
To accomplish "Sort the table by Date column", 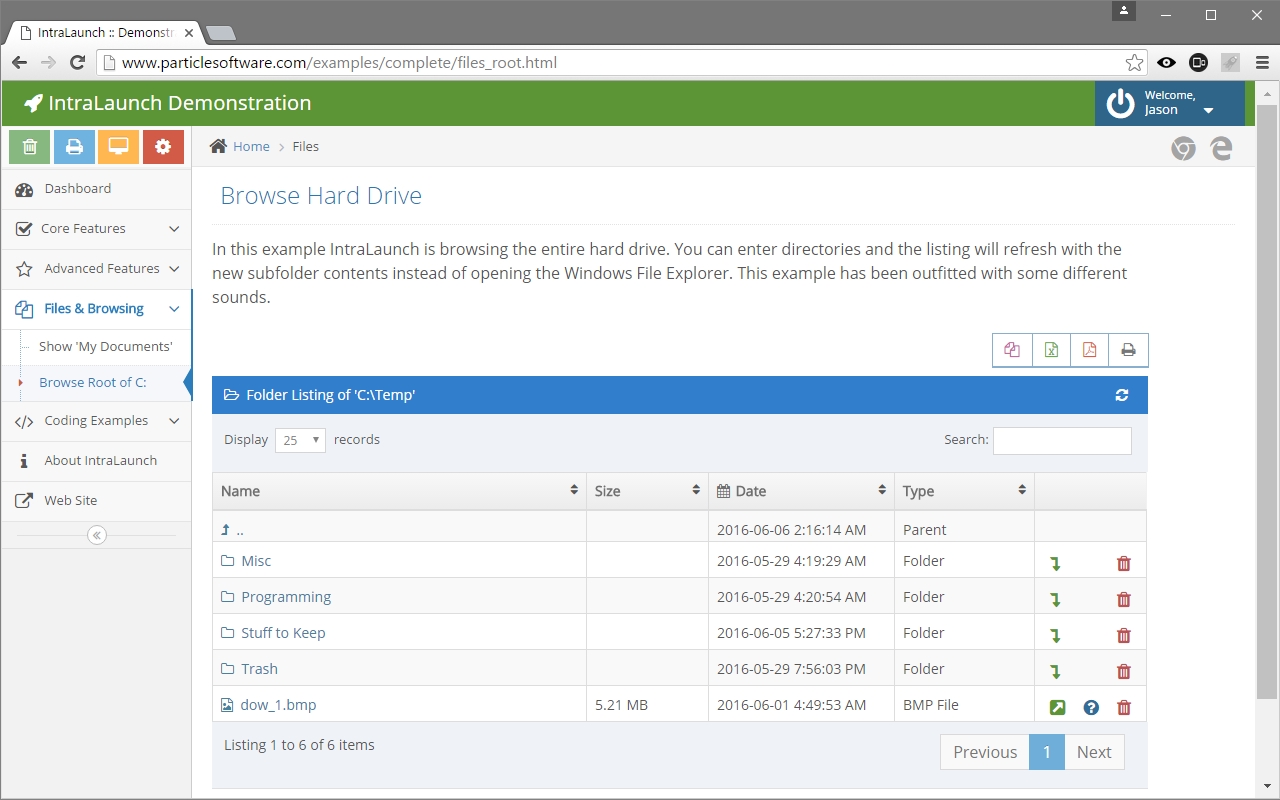I will pos(801,491).
